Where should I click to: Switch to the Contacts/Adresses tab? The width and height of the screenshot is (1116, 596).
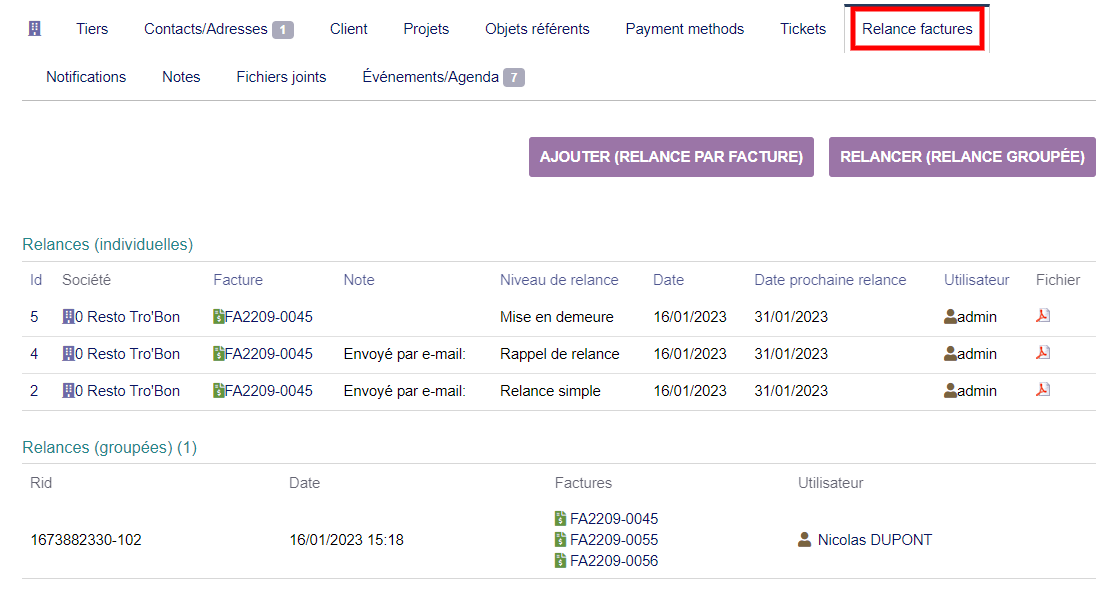[218, 29]
